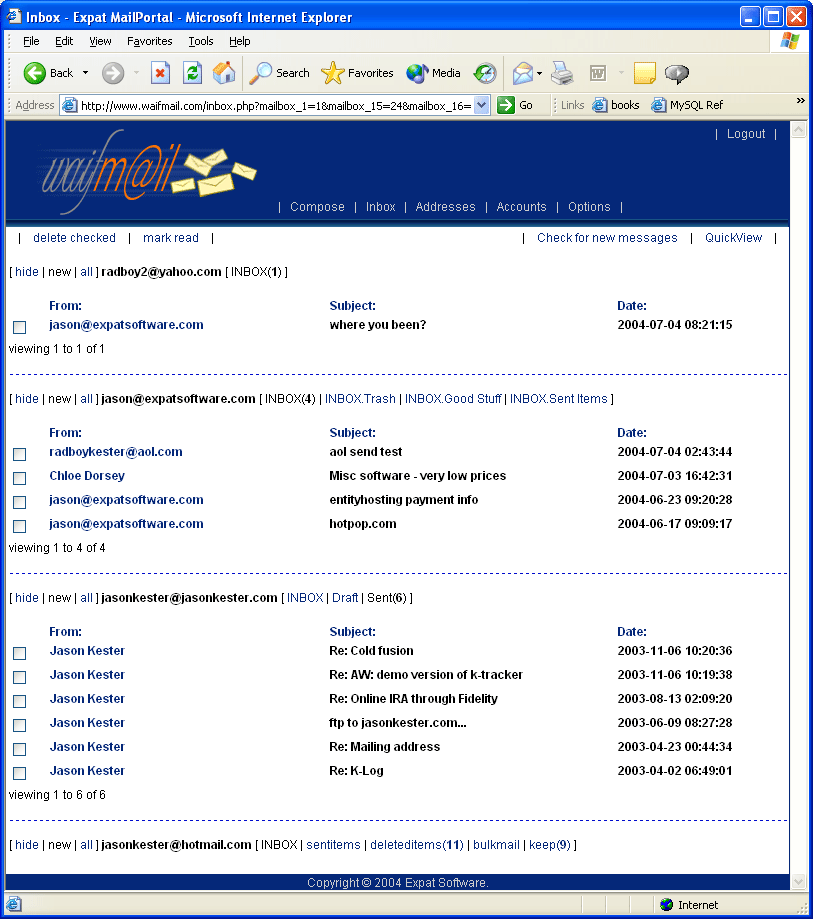Screen dimensions: 813x919
Task: Open the 'ftp to jasonkester.com...' message subject
Action: pos(397,723)
